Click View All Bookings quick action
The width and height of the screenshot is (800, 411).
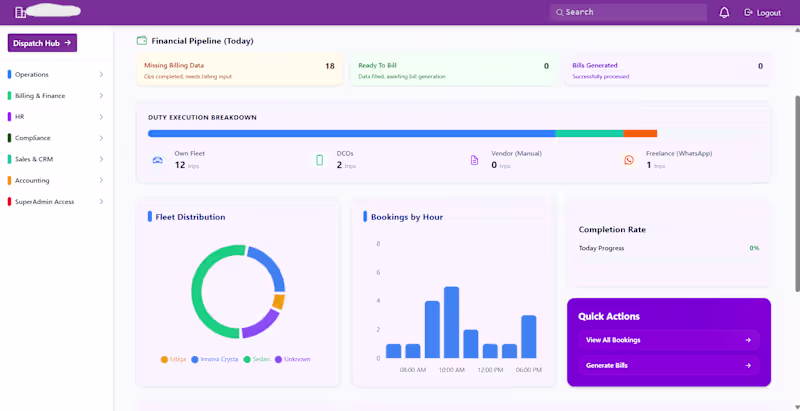[x=668, y=340]
